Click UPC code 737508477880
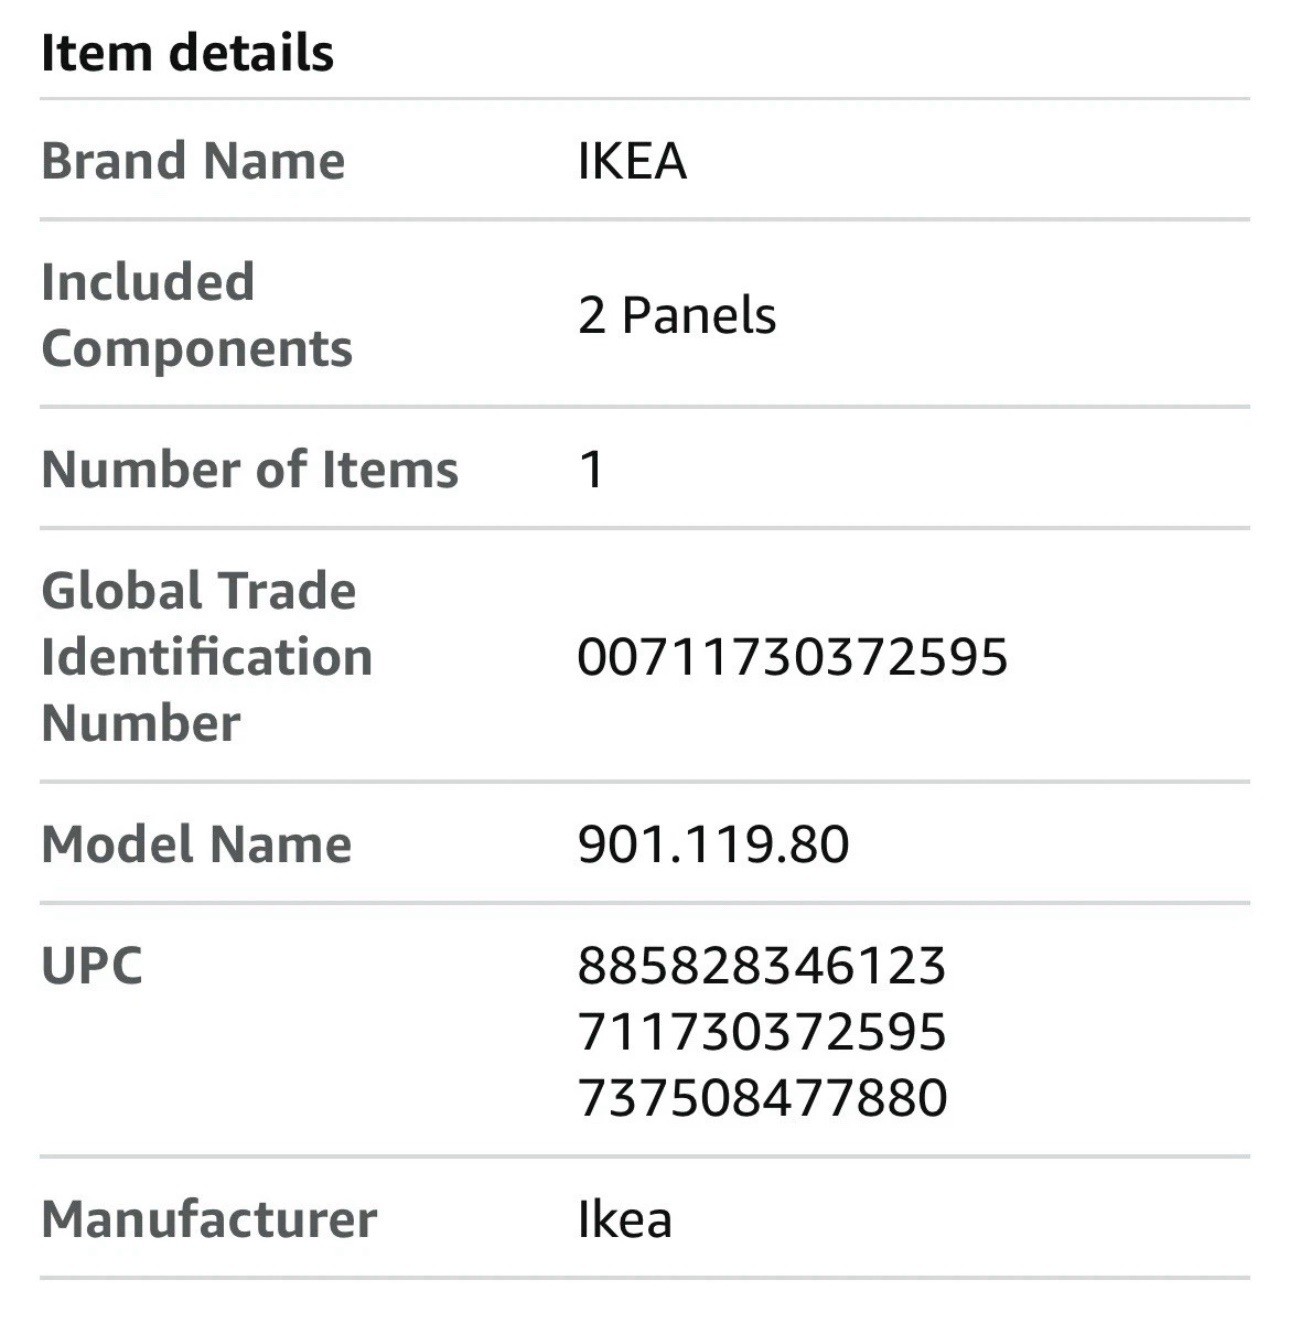The height and width of the screenshot is (1329, 1290). [x=762, y=1098]
